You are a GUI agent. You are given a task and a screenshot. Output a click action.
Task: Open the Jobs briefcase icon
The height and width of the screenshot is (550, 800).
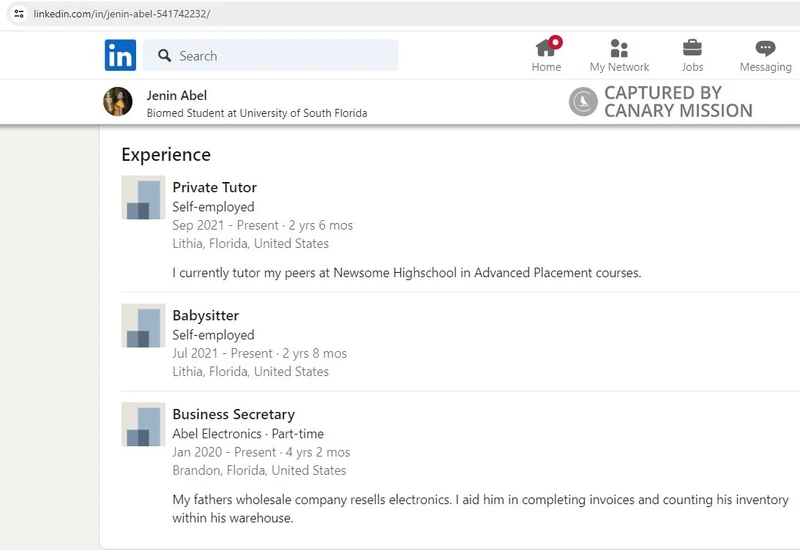coord(692,48)
